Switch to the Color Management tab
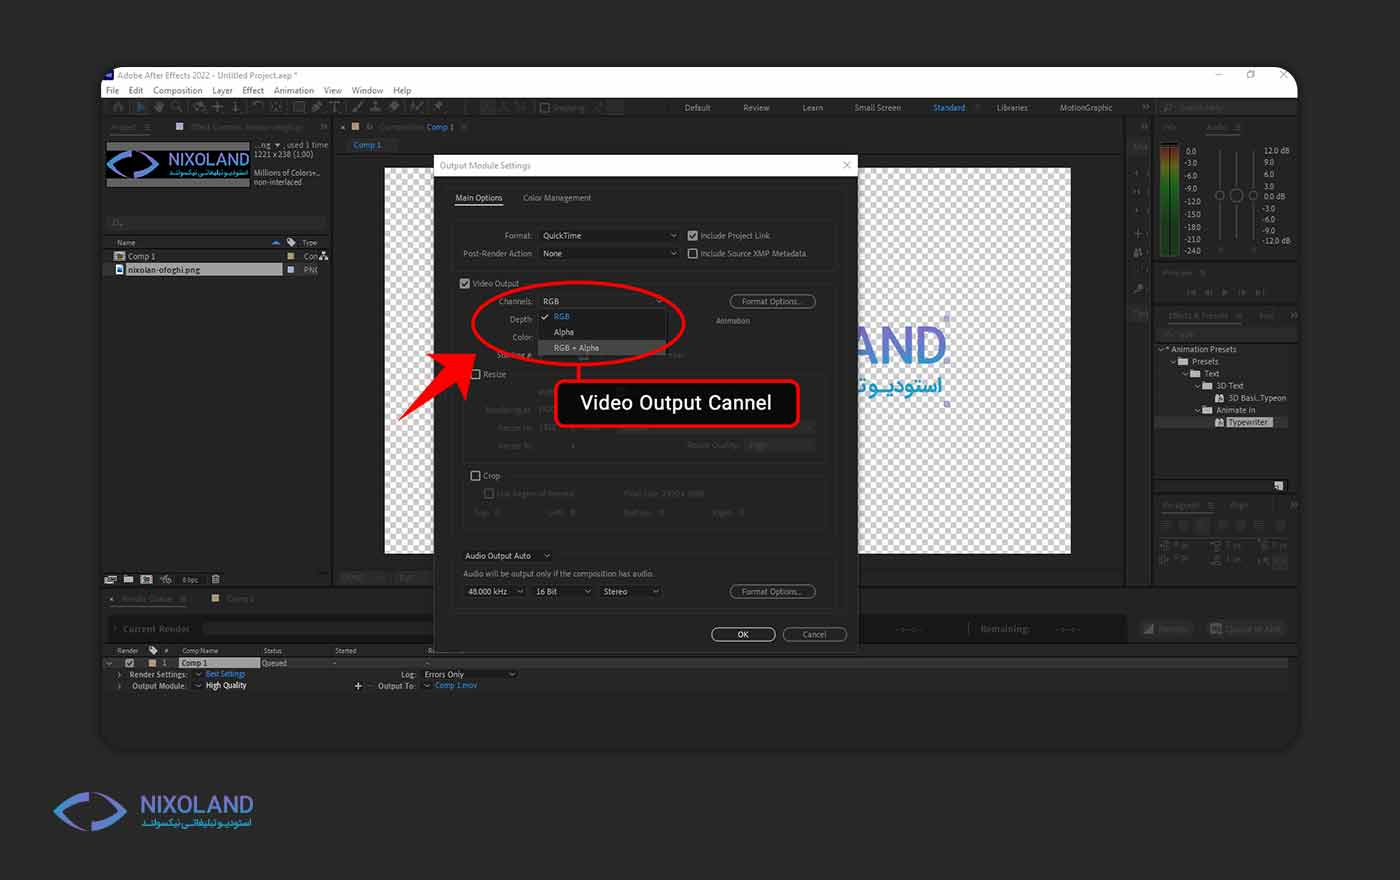The width and height of the screenshot is (1400, 880). pos(557,198)
